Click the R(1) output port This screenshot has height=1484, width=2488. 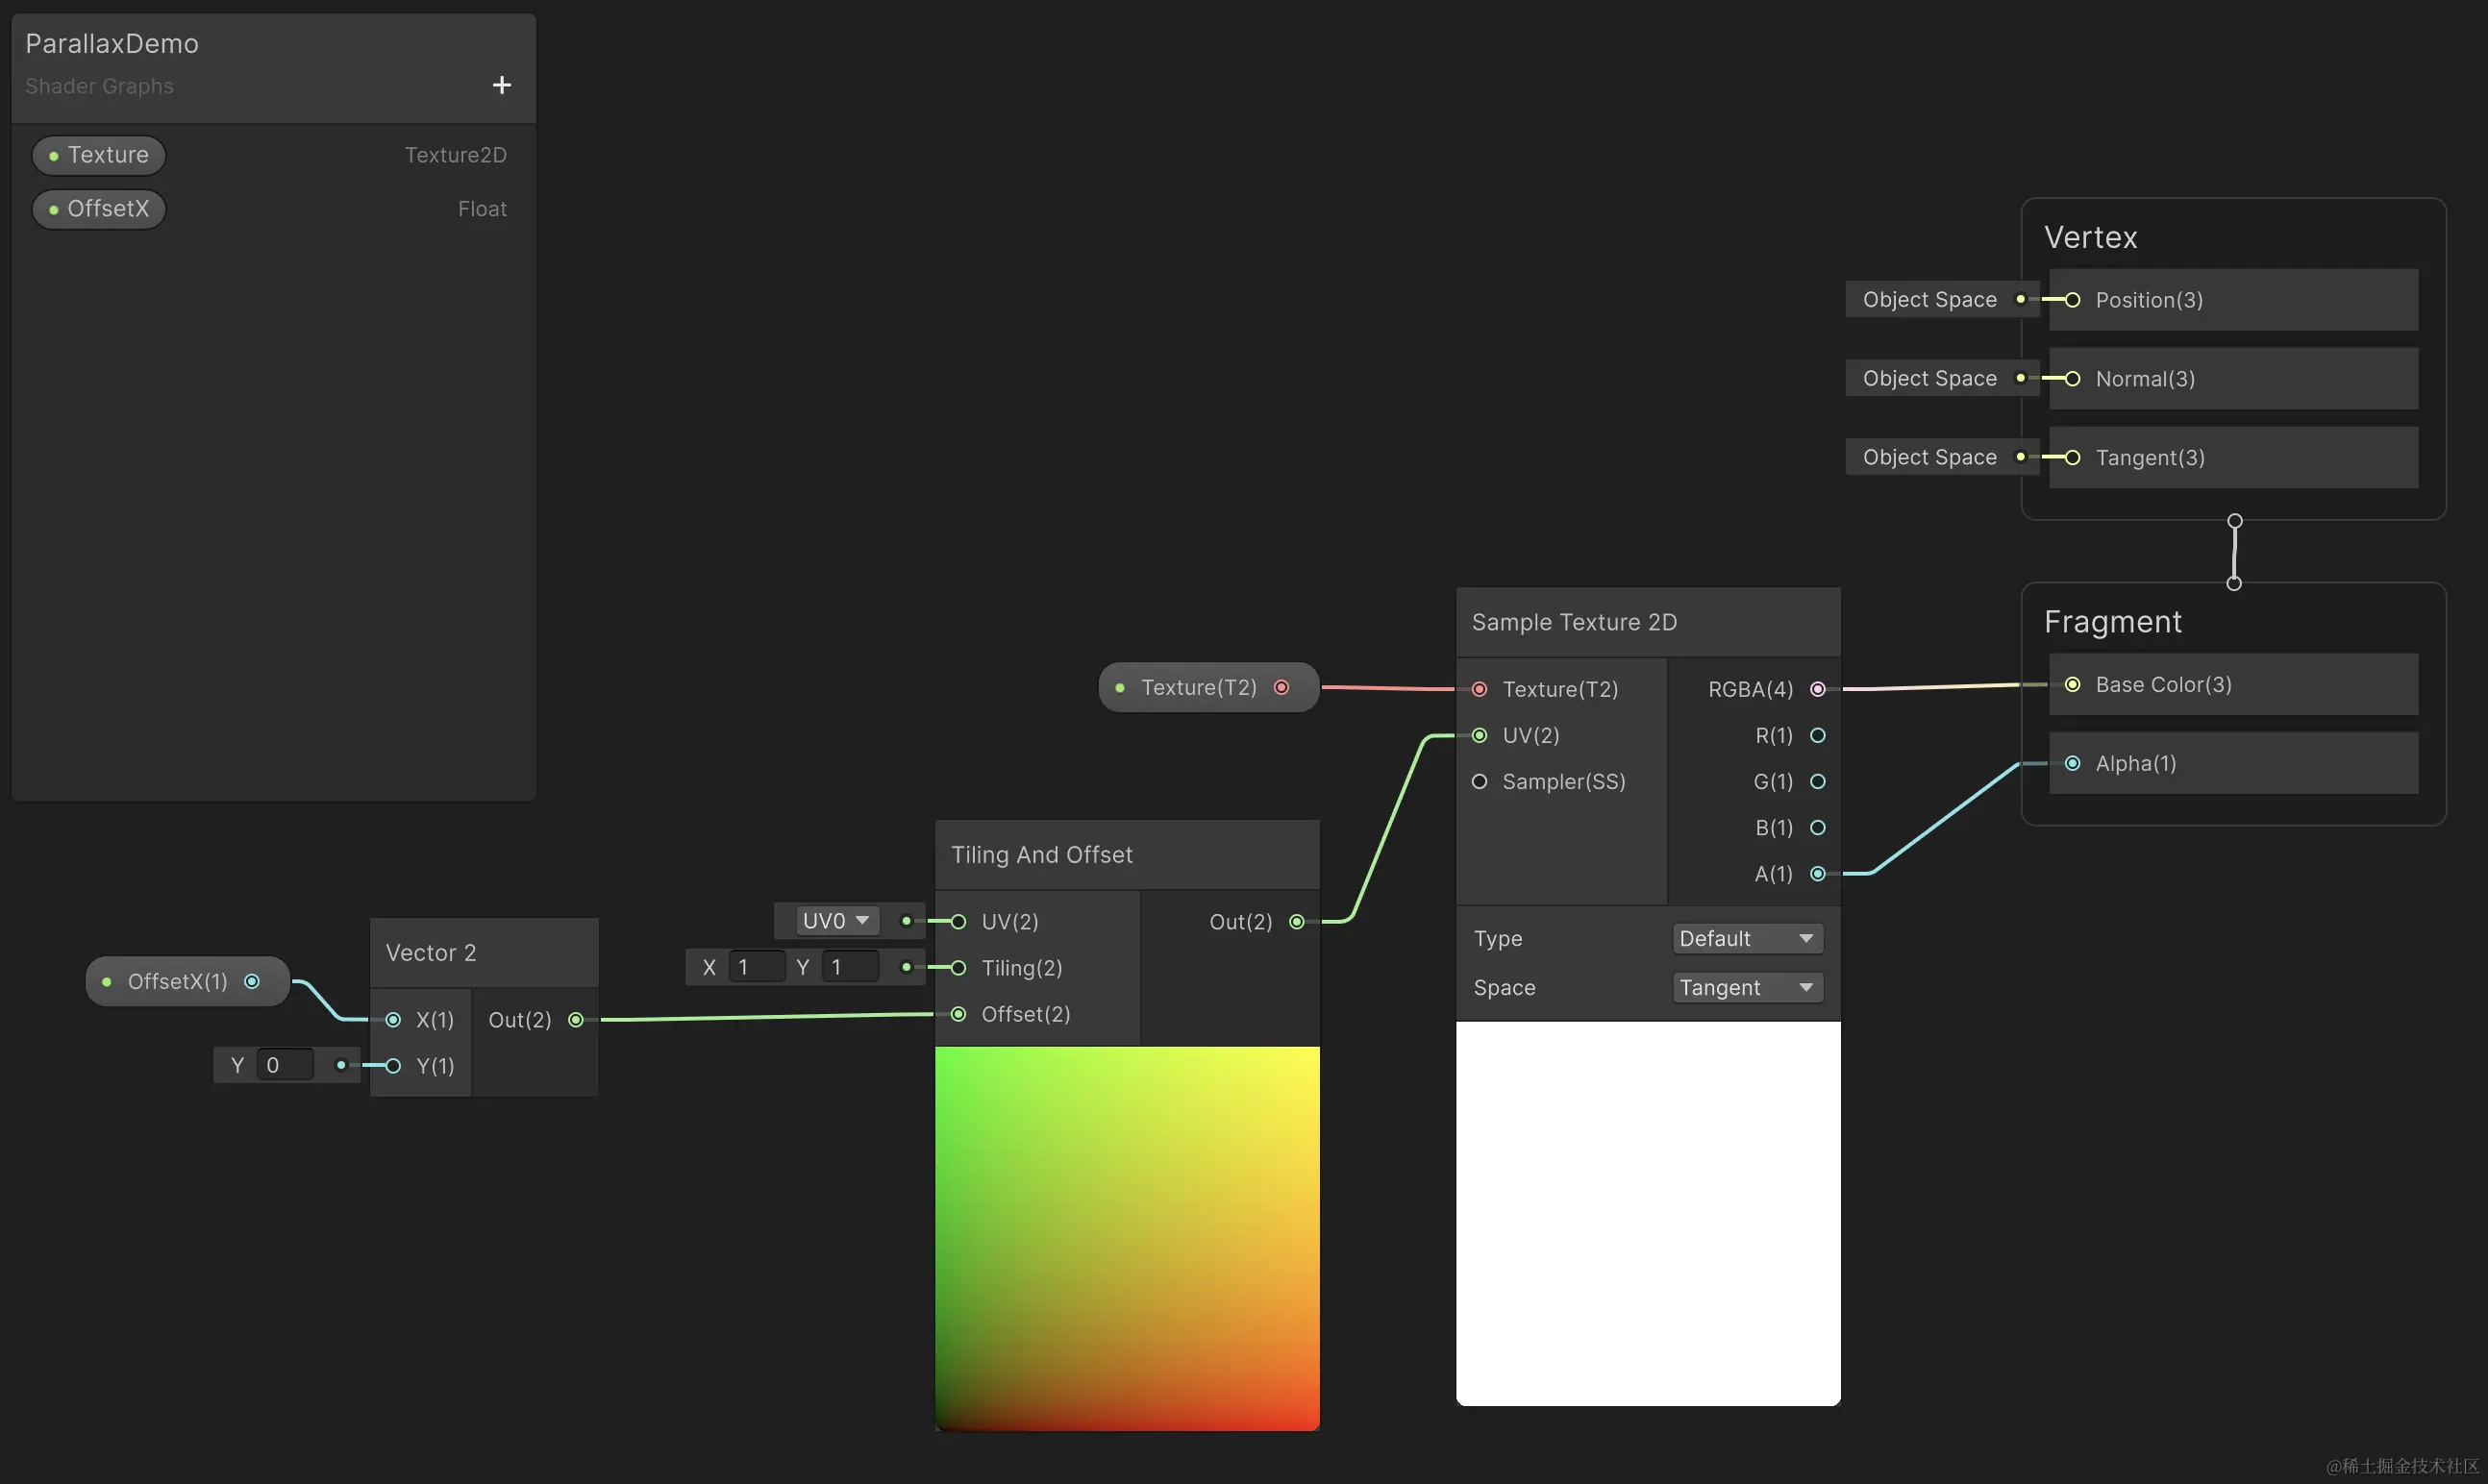[1817, 736]
